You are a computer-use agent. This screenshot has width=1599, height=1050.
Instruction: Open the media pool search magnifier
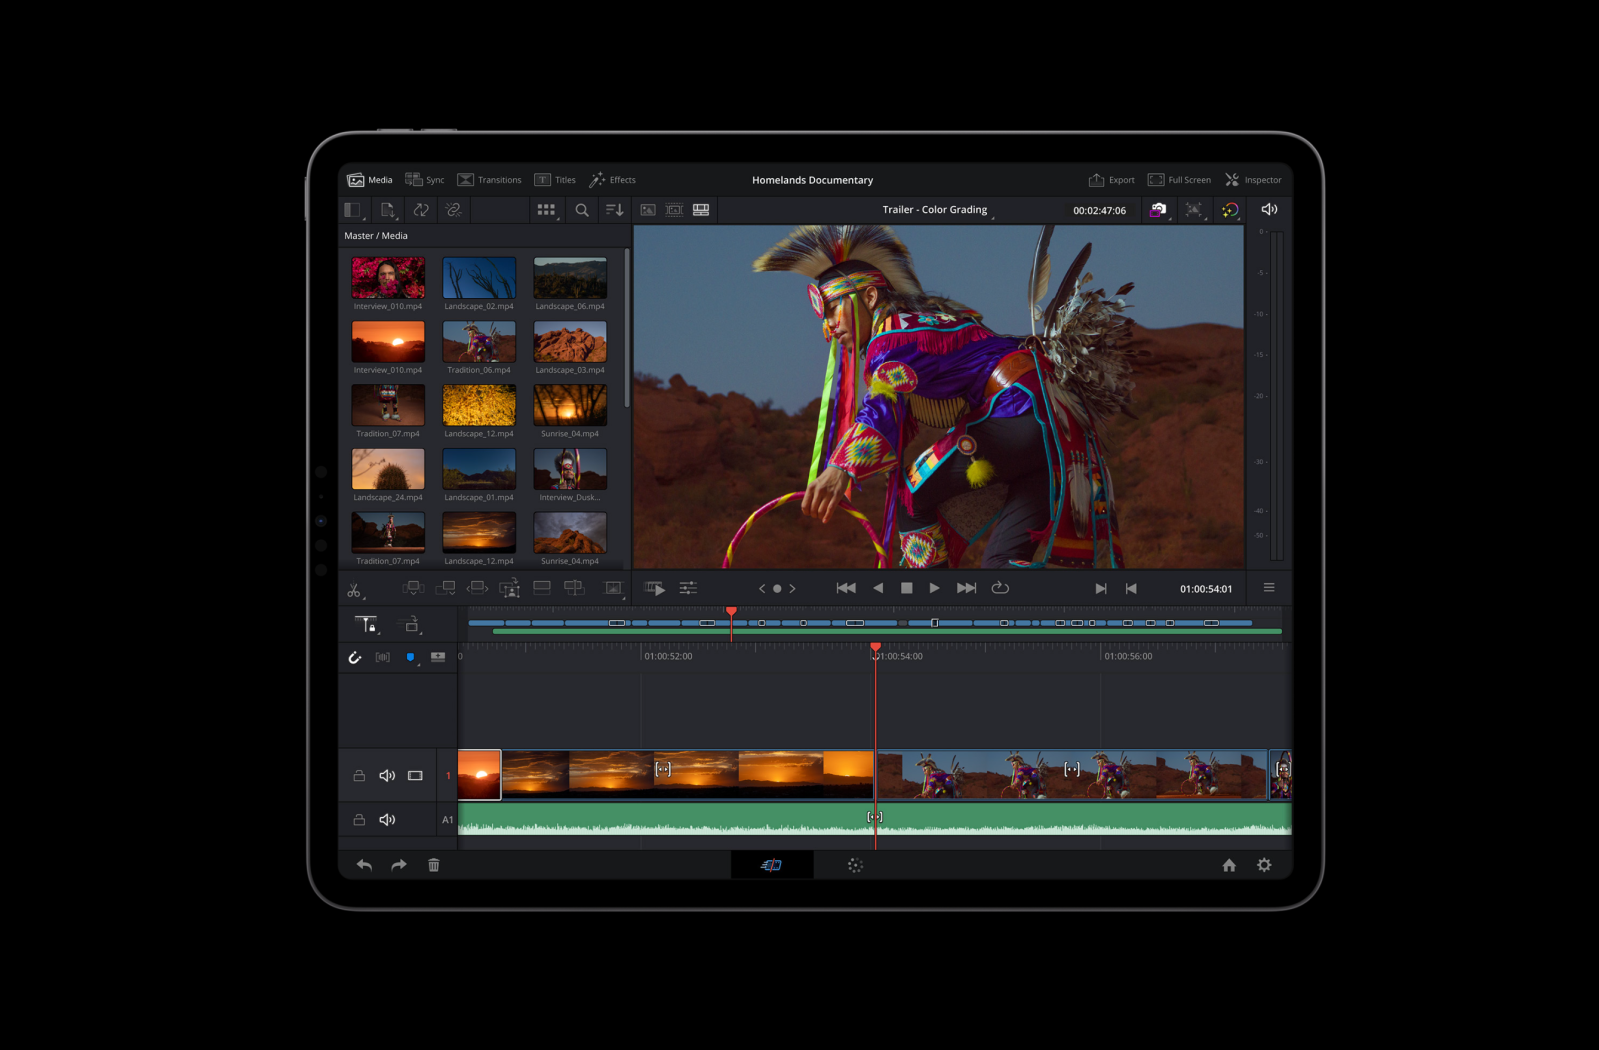[582, 210]
